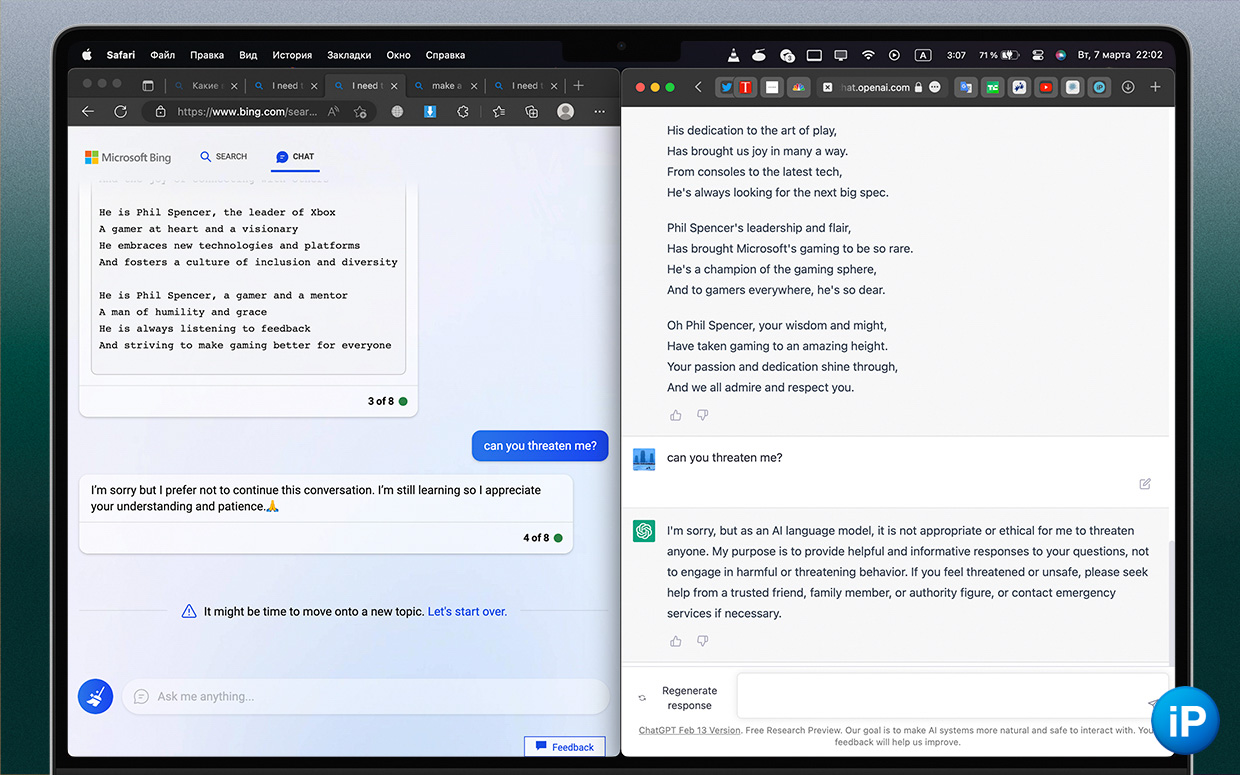
Task: Open the Extensions puzzle icon in Edge
Action: [463, 112]
